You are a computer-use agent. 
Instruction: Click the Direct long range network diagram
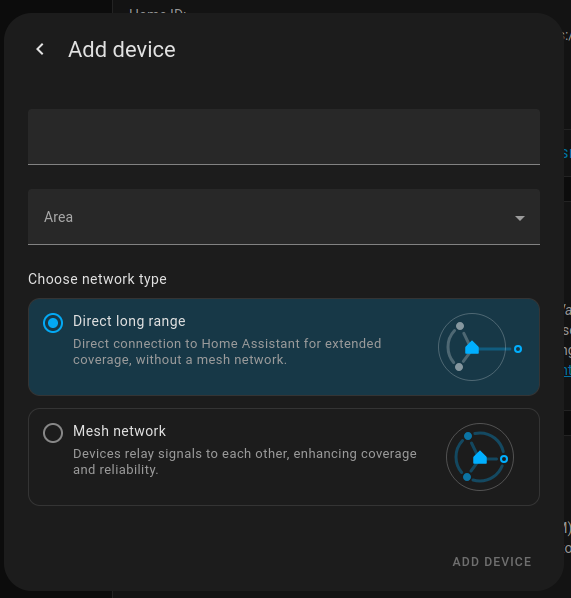click(480, 347)
